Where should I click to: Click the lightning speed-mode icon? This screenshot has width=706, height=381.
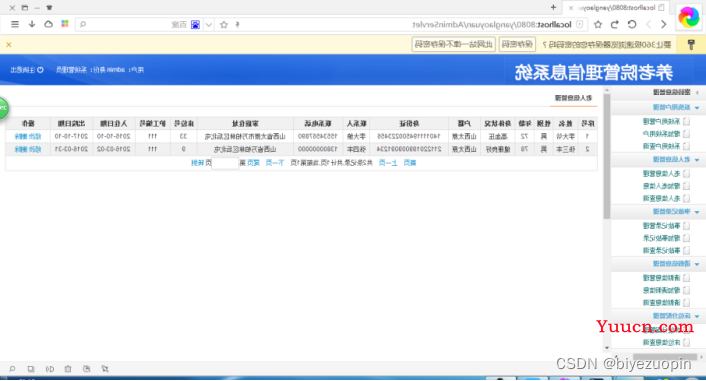click(x=237, y=24)
